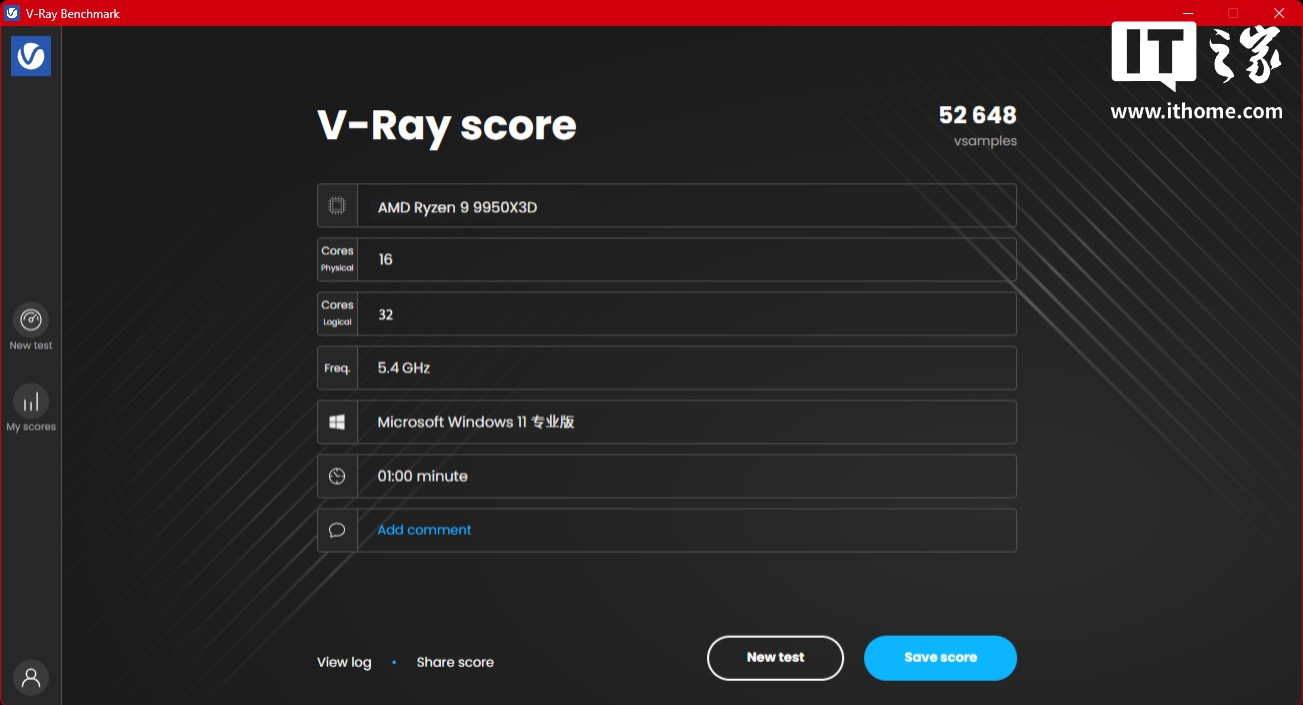Click the CPU chip icon
The image size is (1303, 705).
tap(337, 206)
